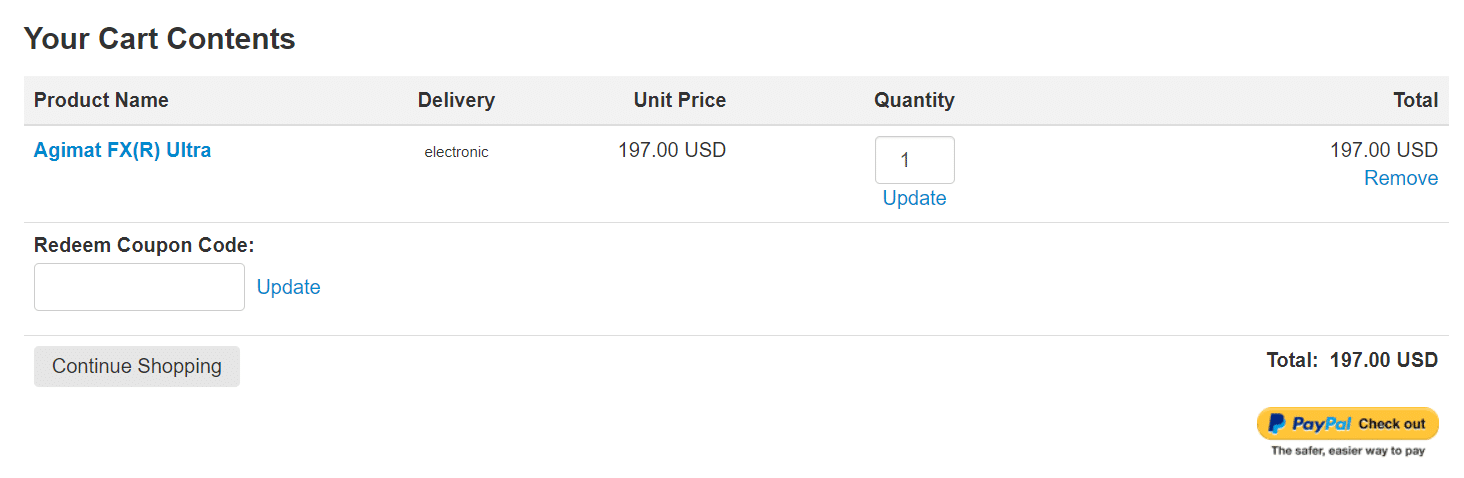
Task: Remove the Agimat FX(R) Ultra item from cart
Action: tap(1401, 178)
